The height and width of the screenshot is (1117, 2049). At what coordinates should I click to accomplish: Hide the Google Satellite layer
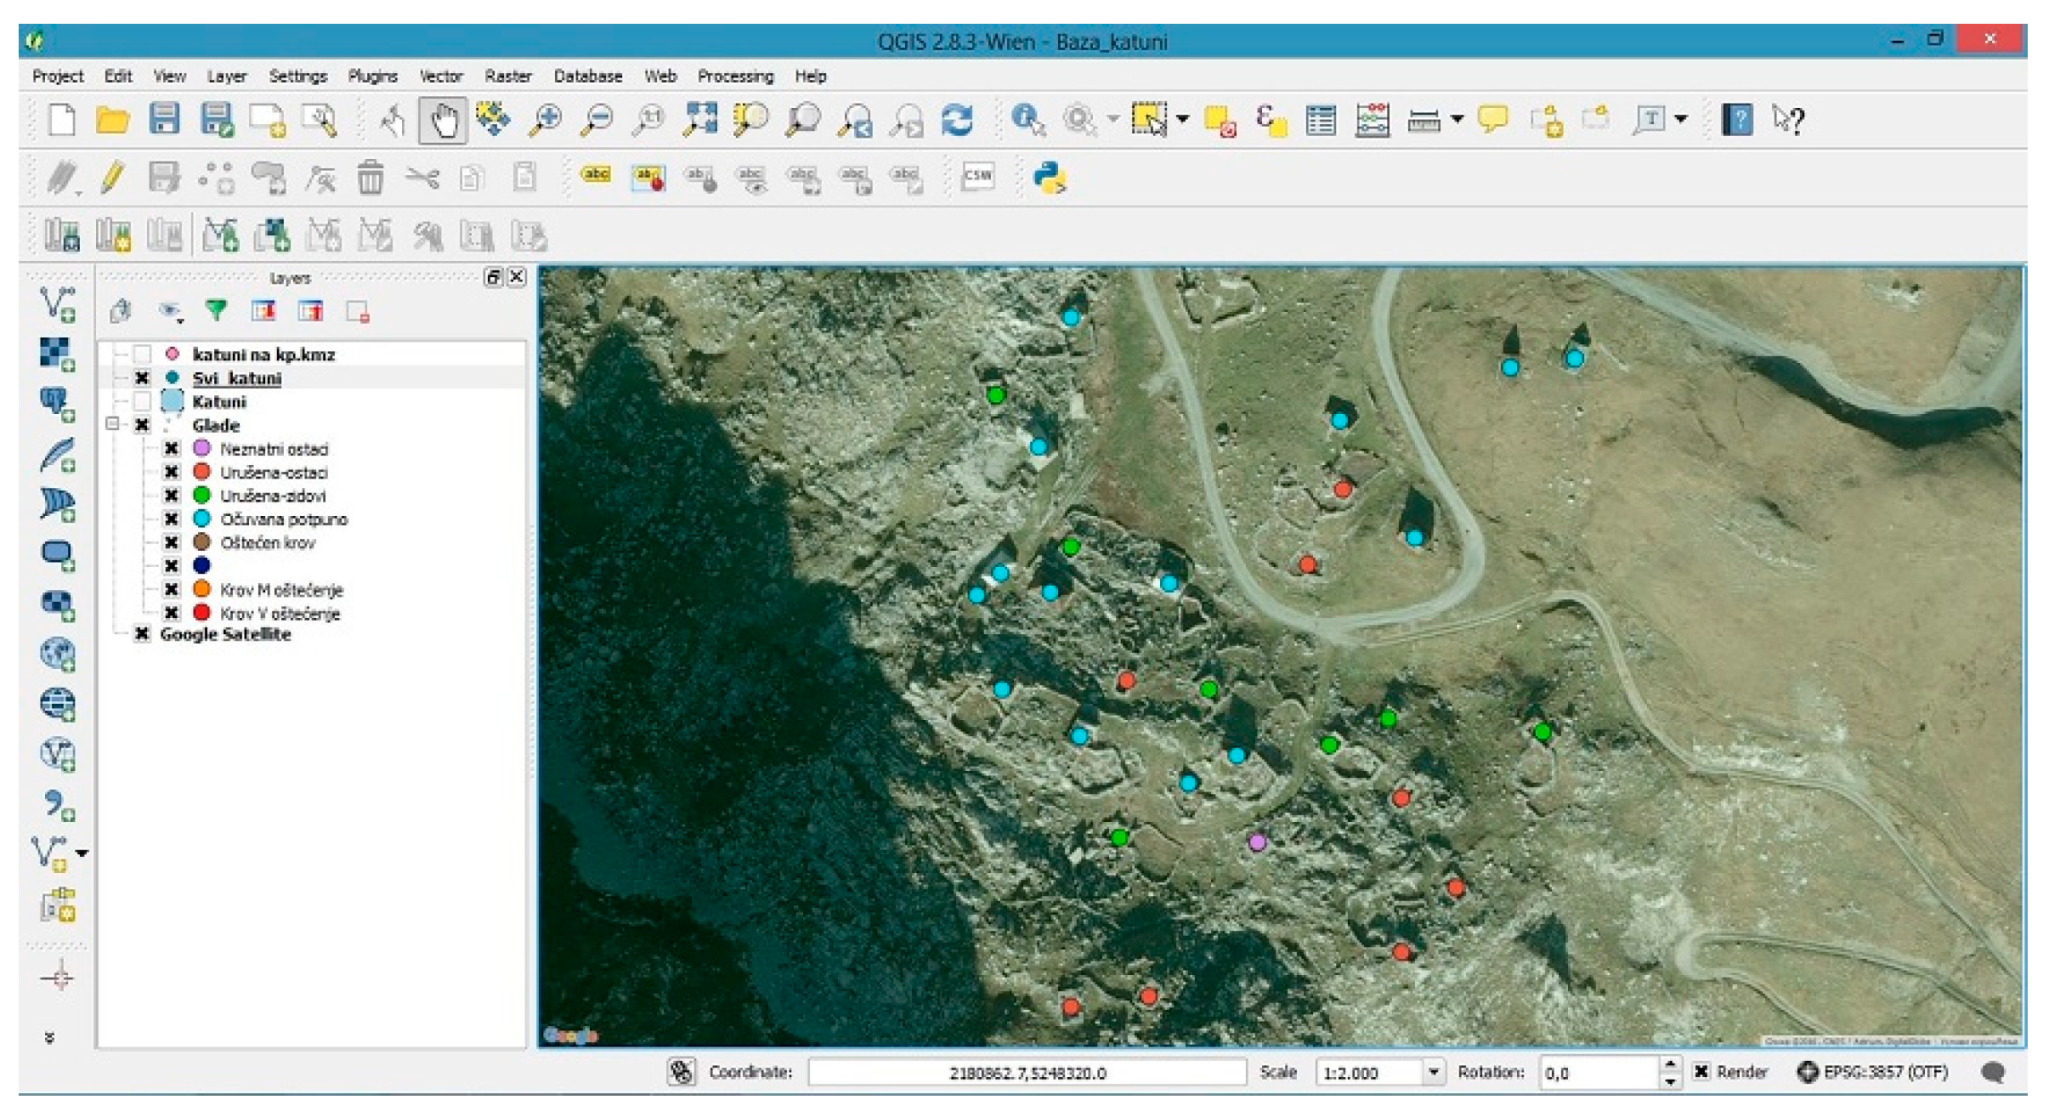(x=142, y=634)
